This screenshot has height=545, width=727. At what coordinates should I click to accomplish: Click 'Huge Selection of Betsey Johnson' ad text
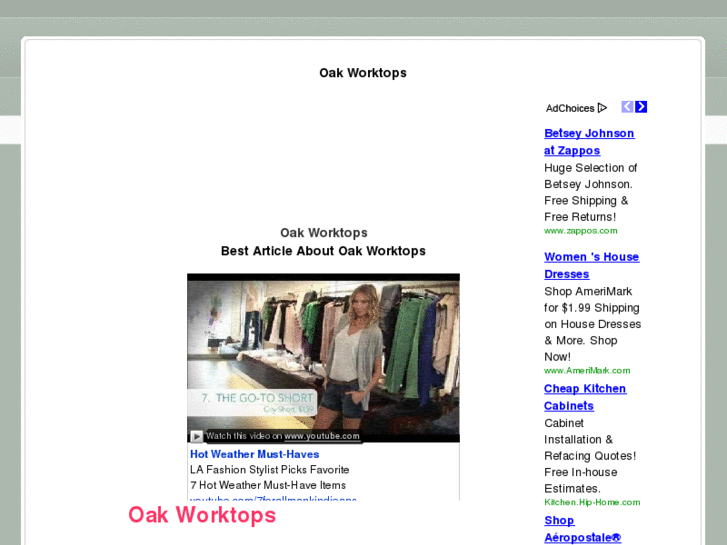coord(590,176)
